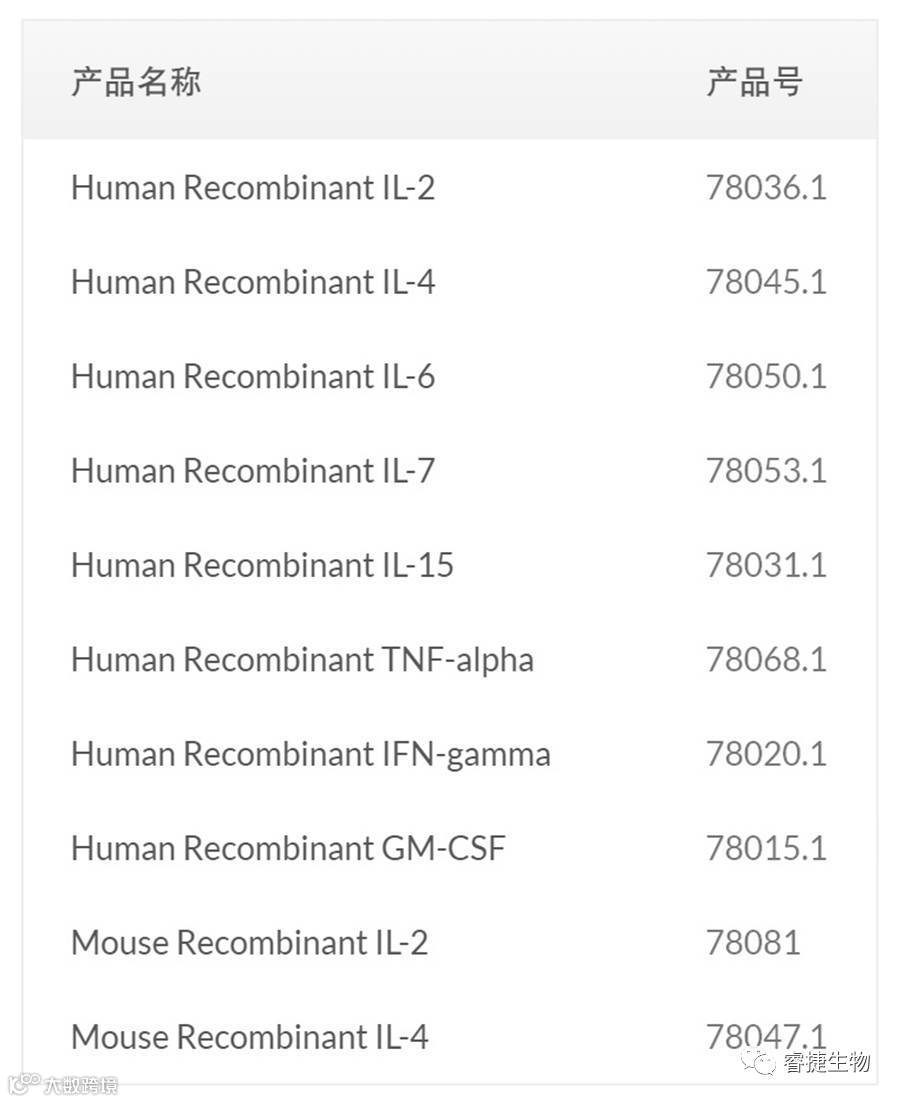Open Human Recombinant IL-2 product
Viewport: 900px width, 1102px height.
[253, 188]
